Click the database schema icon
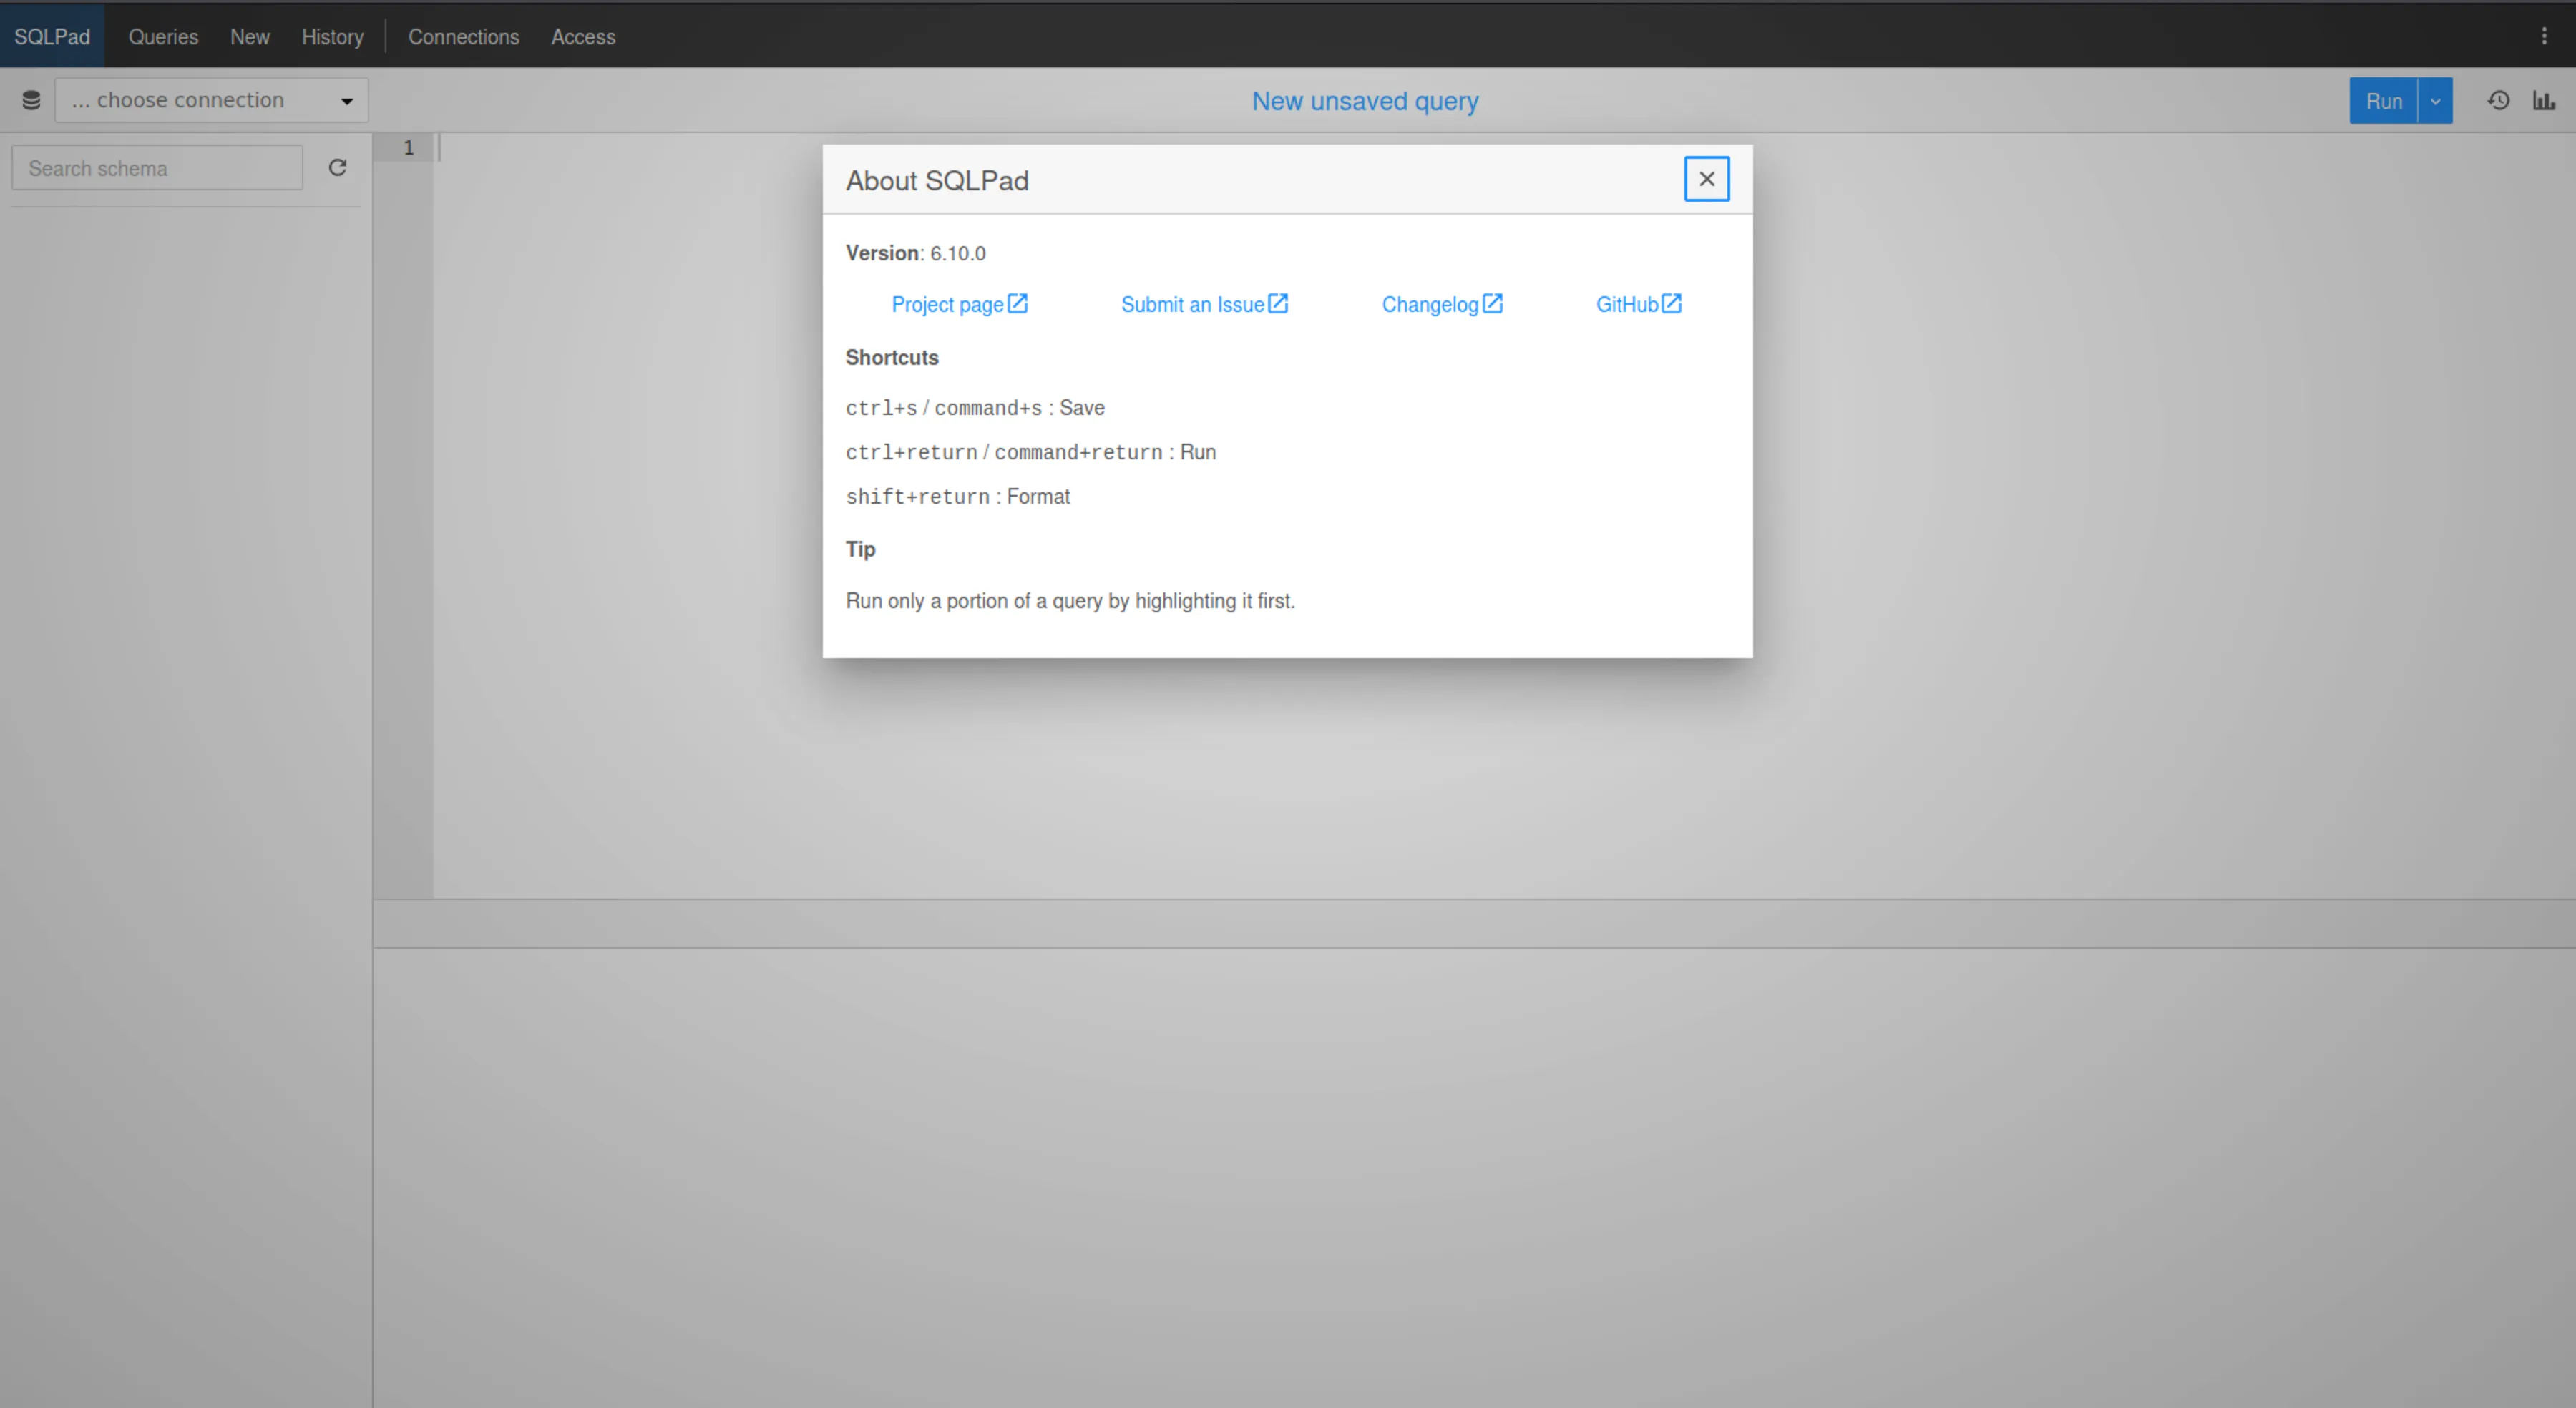The width and height of the screenshot is (2576, 1408). pyautogui.click(x=31, y=100)
